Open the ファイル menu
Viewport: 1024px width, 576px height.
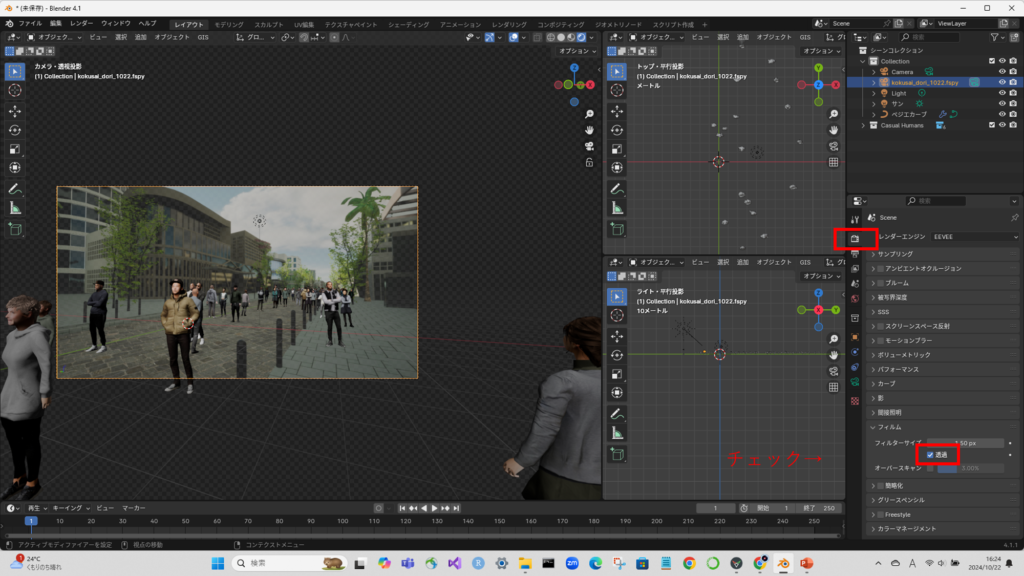click(x=30, y=23)
